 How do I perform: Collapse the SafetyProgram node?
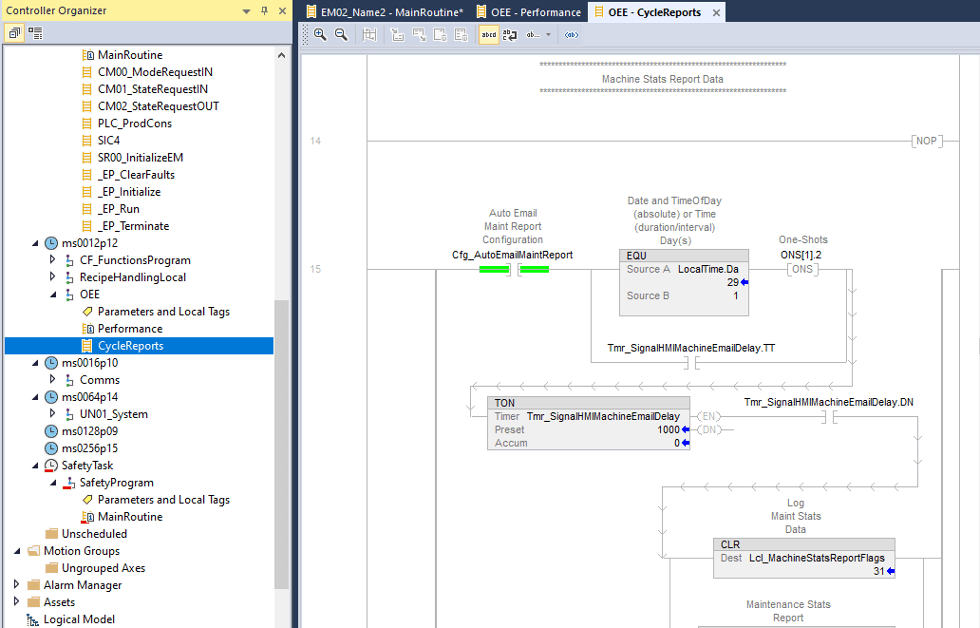[53, 483]
